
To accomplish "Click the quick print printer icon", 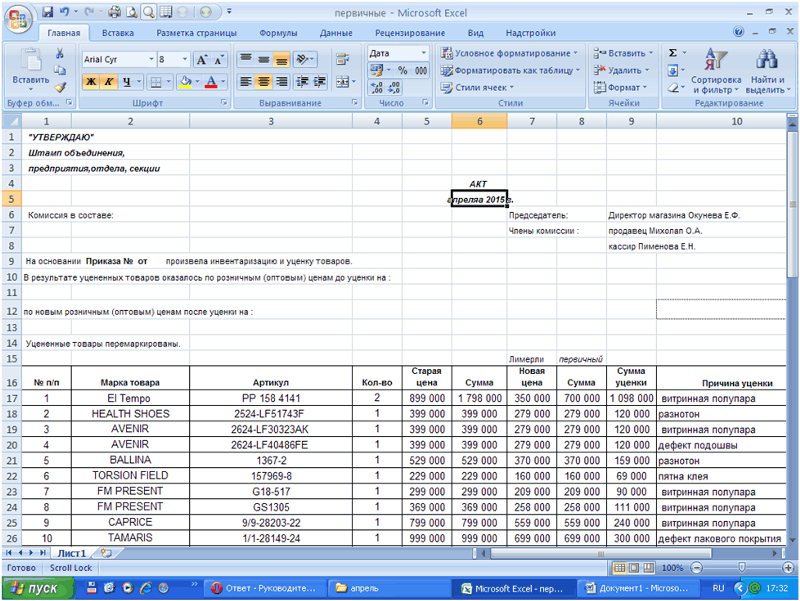I will (x=114, y=12).
